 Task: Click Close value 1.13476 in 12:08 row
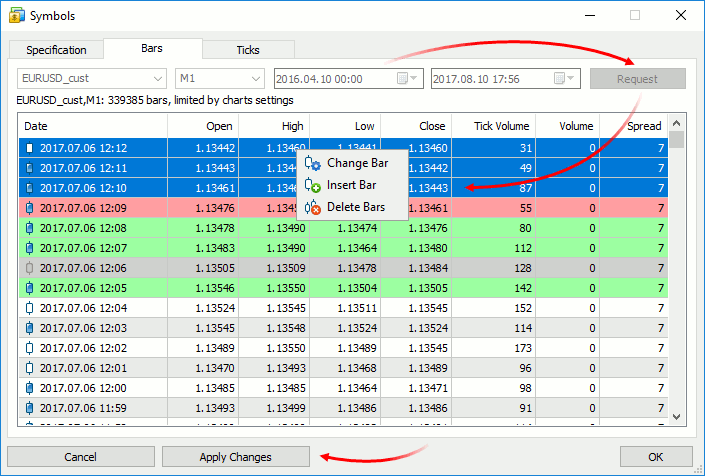tap(428, 228)
